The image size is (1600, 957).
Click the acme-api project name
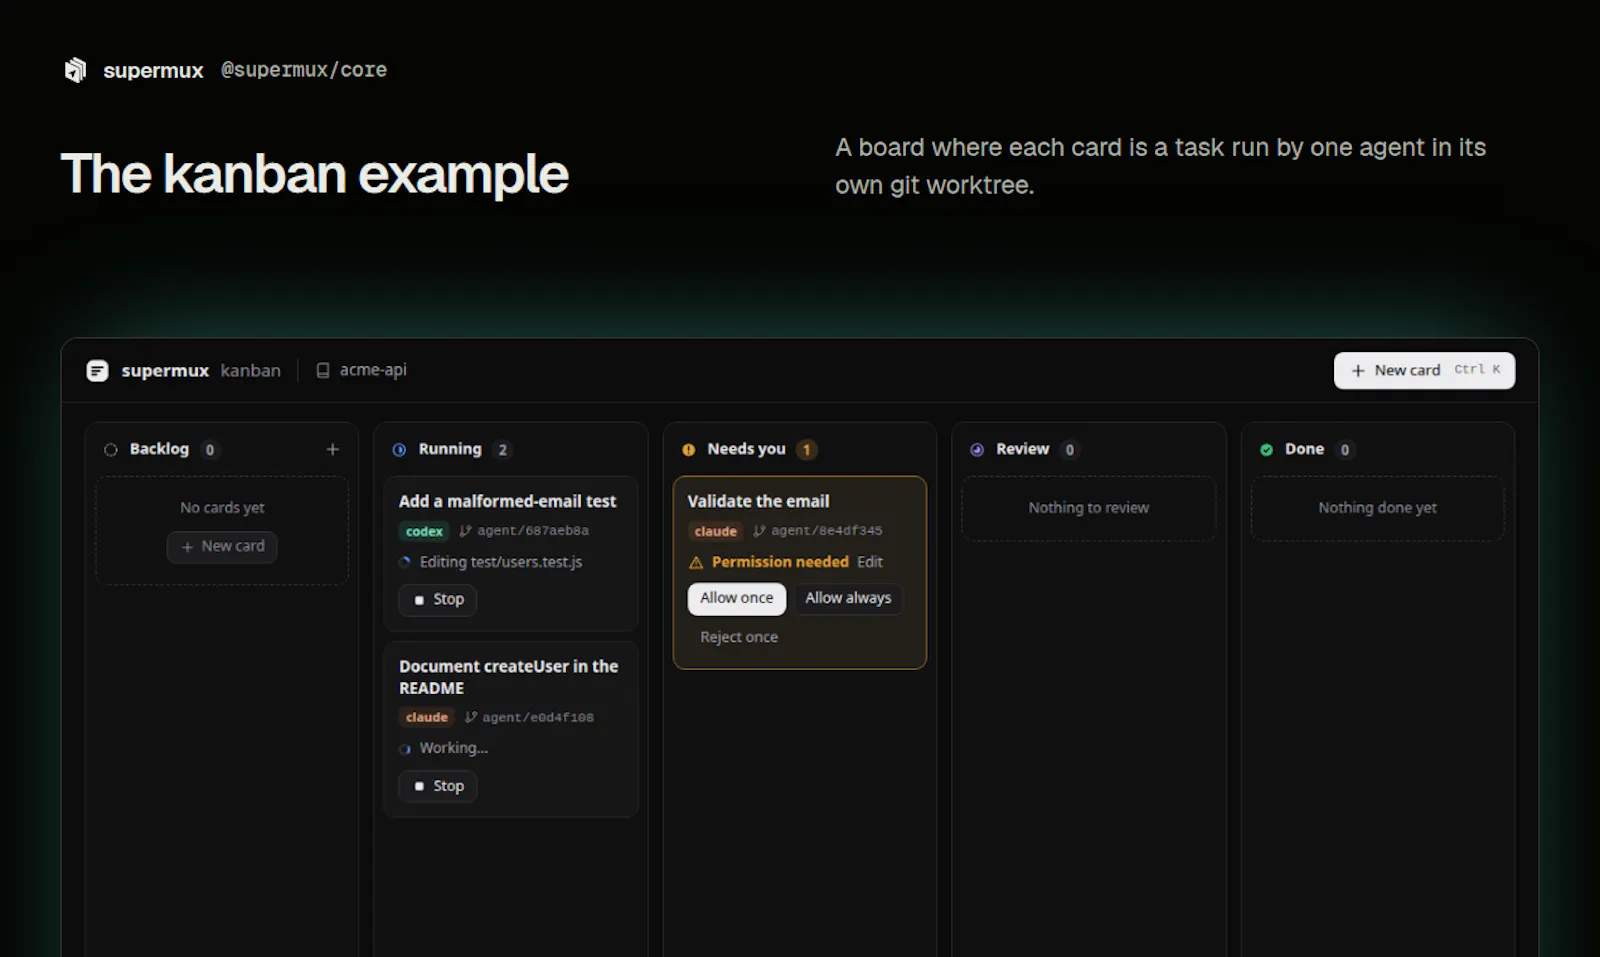[373, 370]
